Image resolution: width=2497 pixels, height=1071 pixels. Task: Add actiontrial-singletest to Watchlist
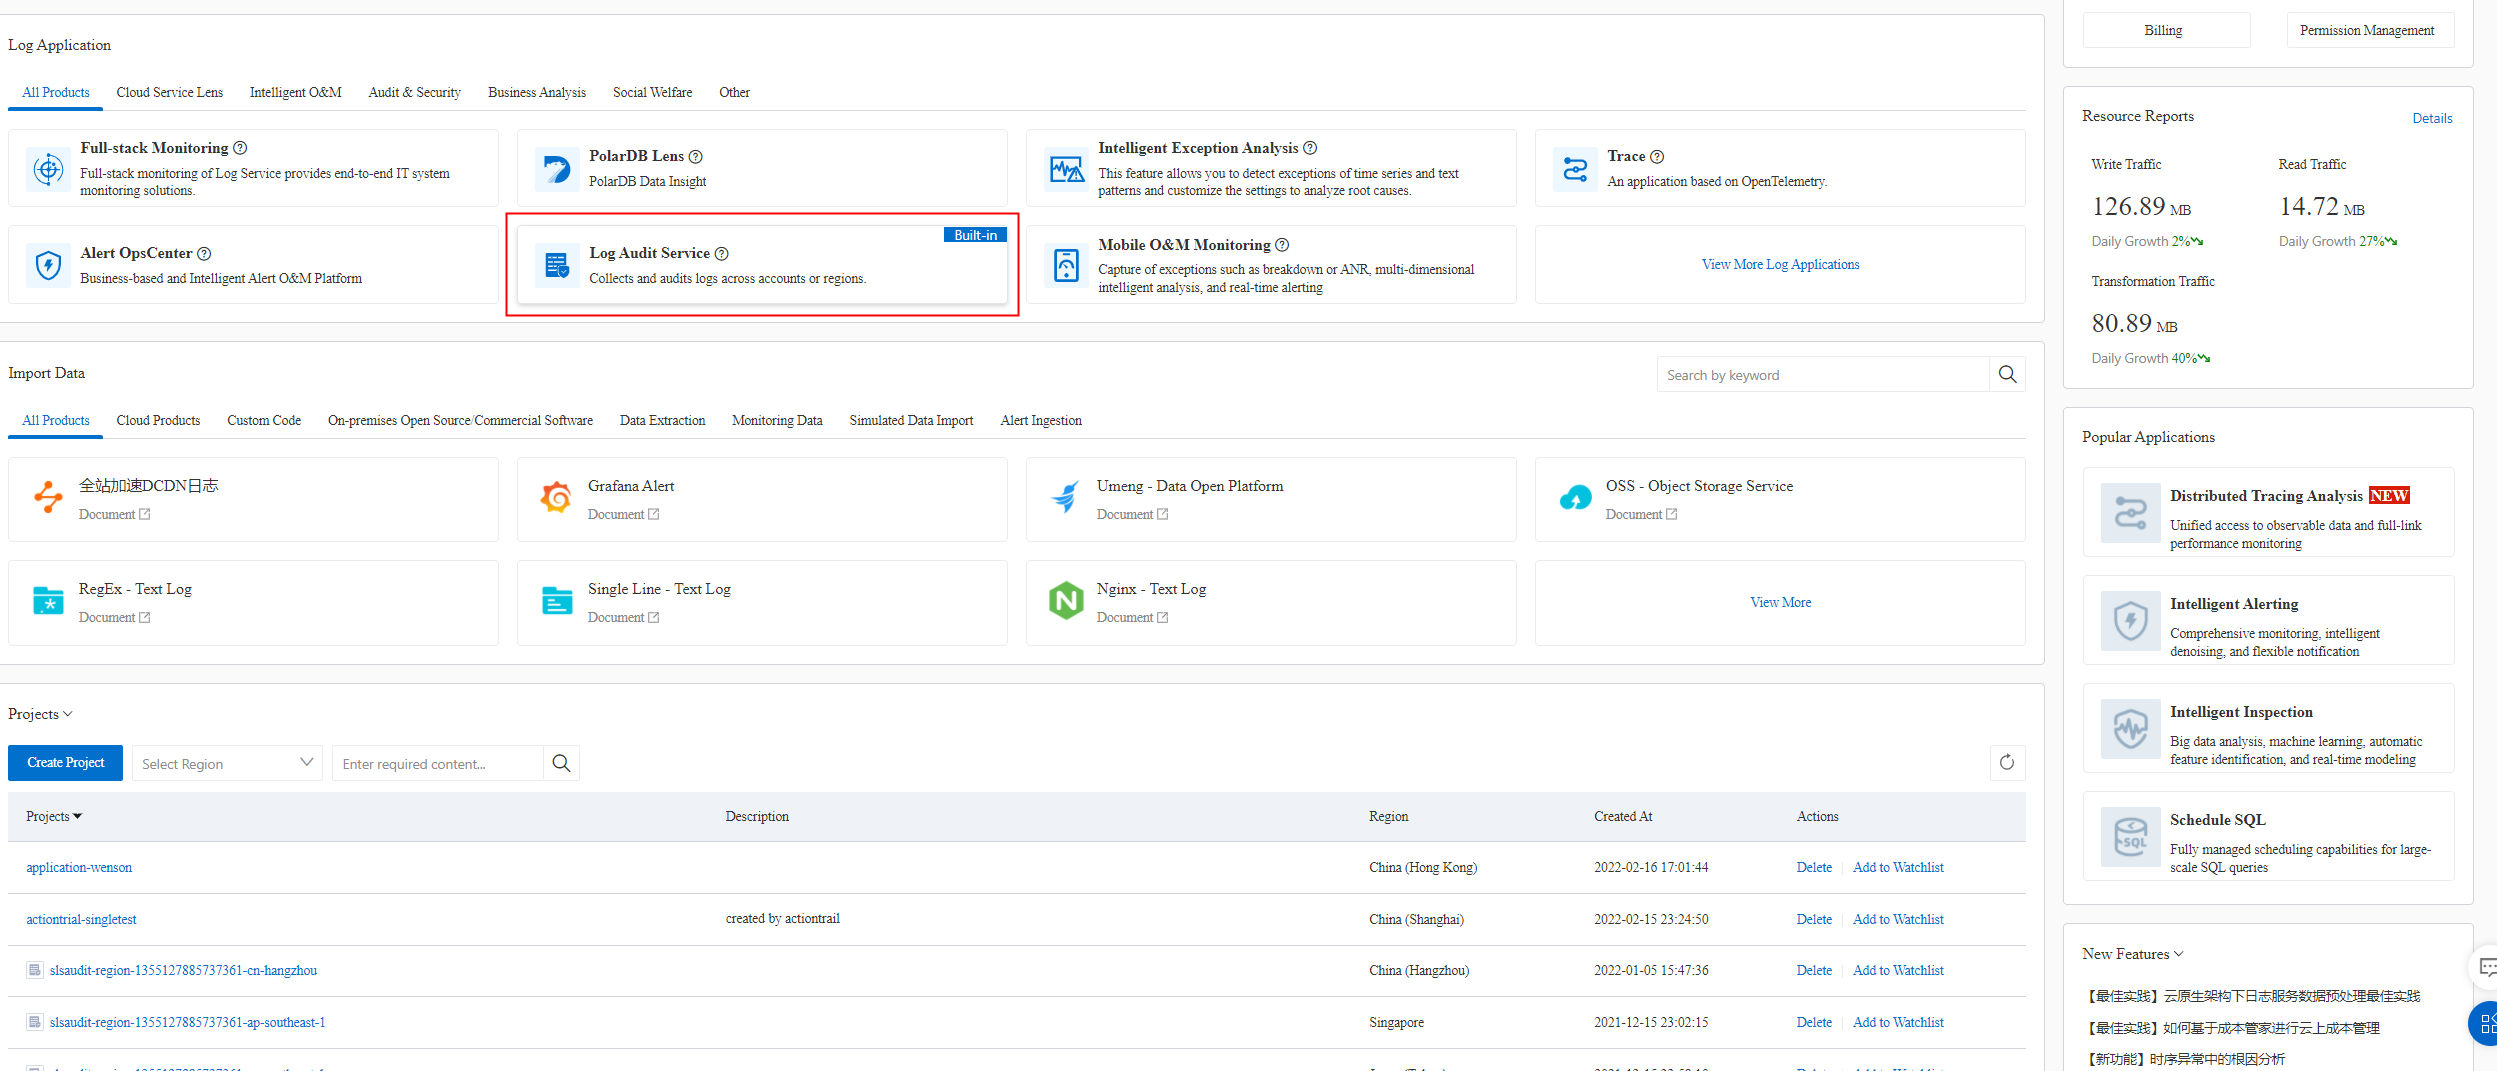click(x=1898, y=919)
